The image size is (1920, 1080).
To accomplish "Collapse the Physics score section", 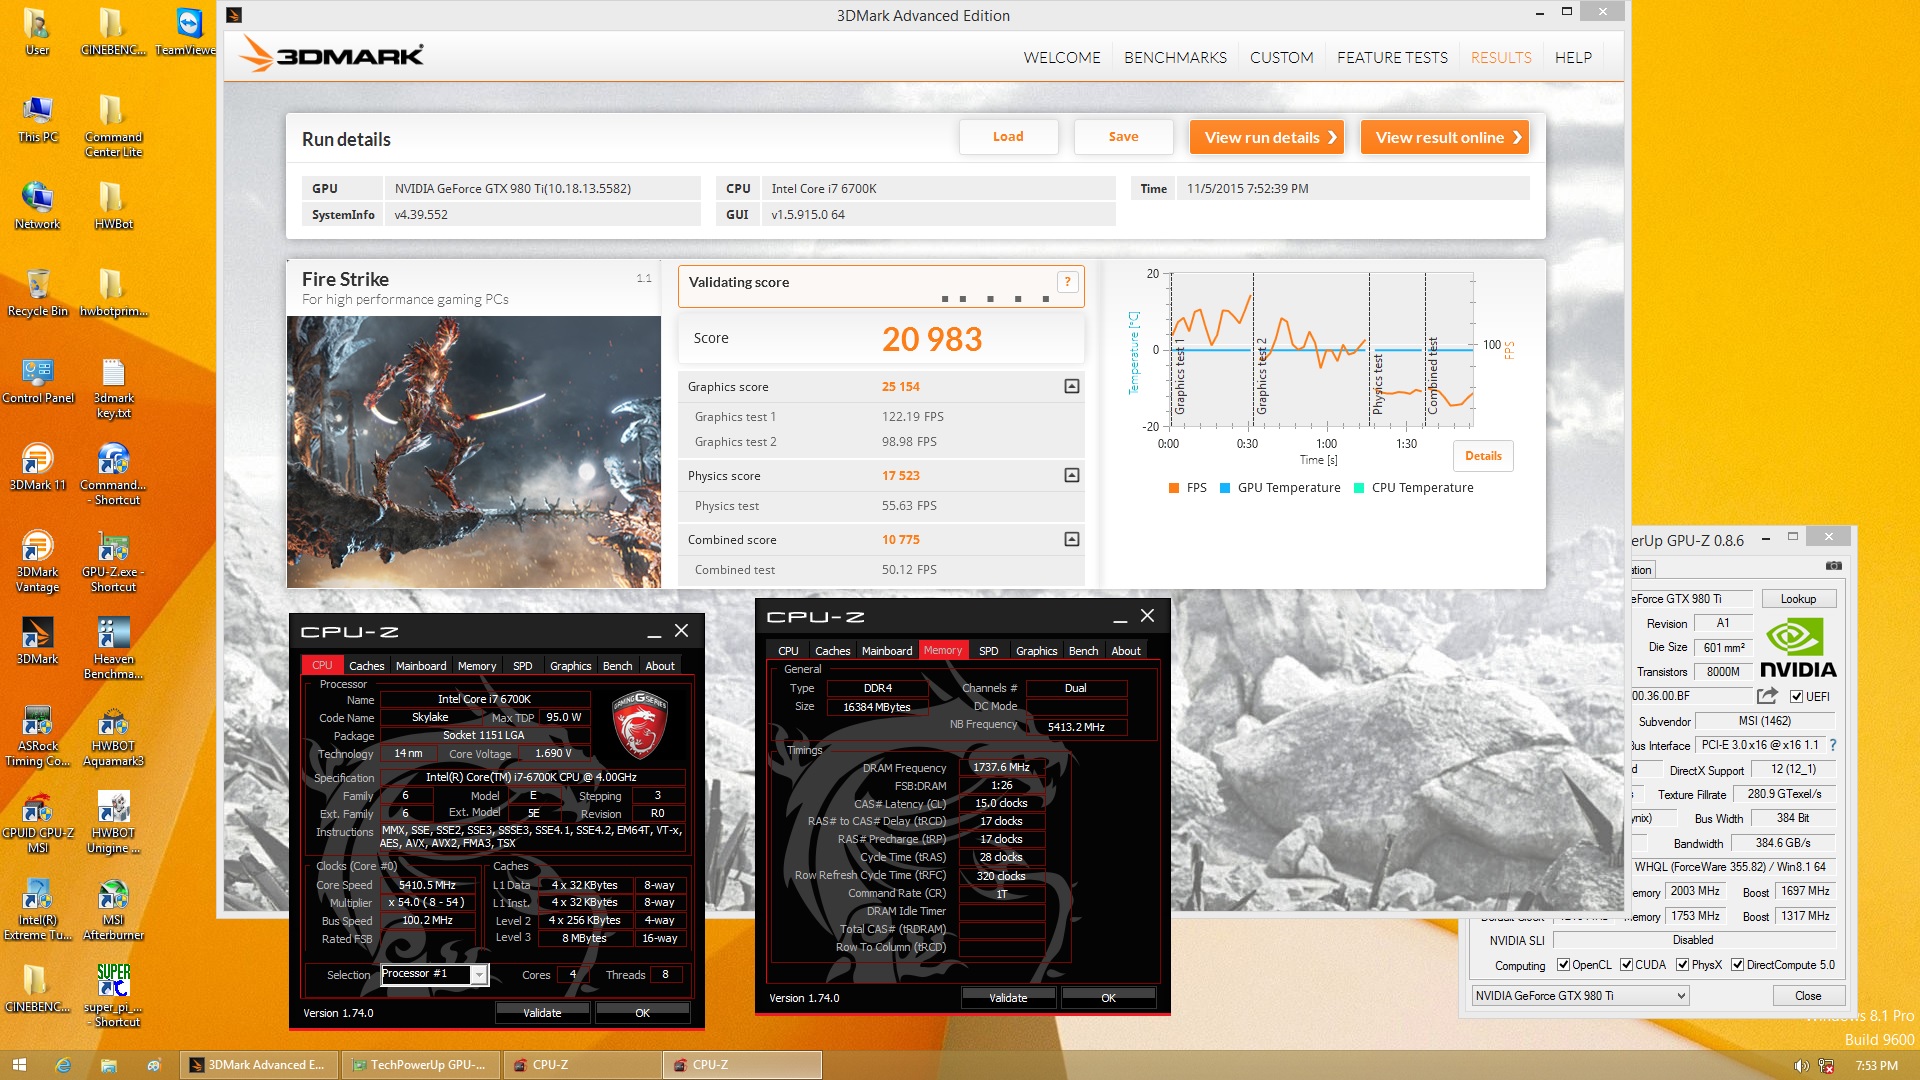I will (1071, 475).
